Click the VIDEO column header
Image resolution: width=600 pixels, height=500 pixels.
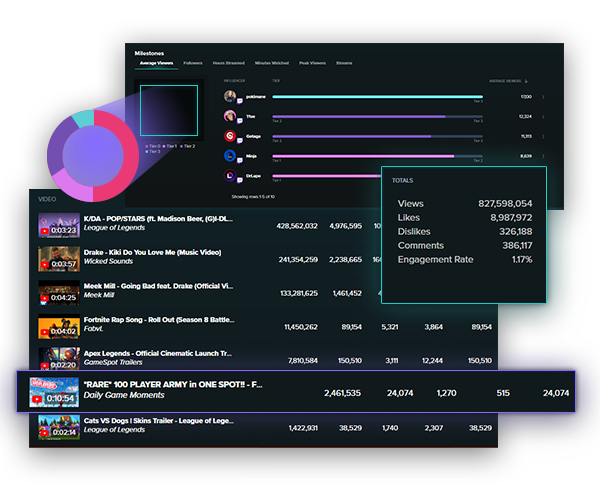(47, 199)
